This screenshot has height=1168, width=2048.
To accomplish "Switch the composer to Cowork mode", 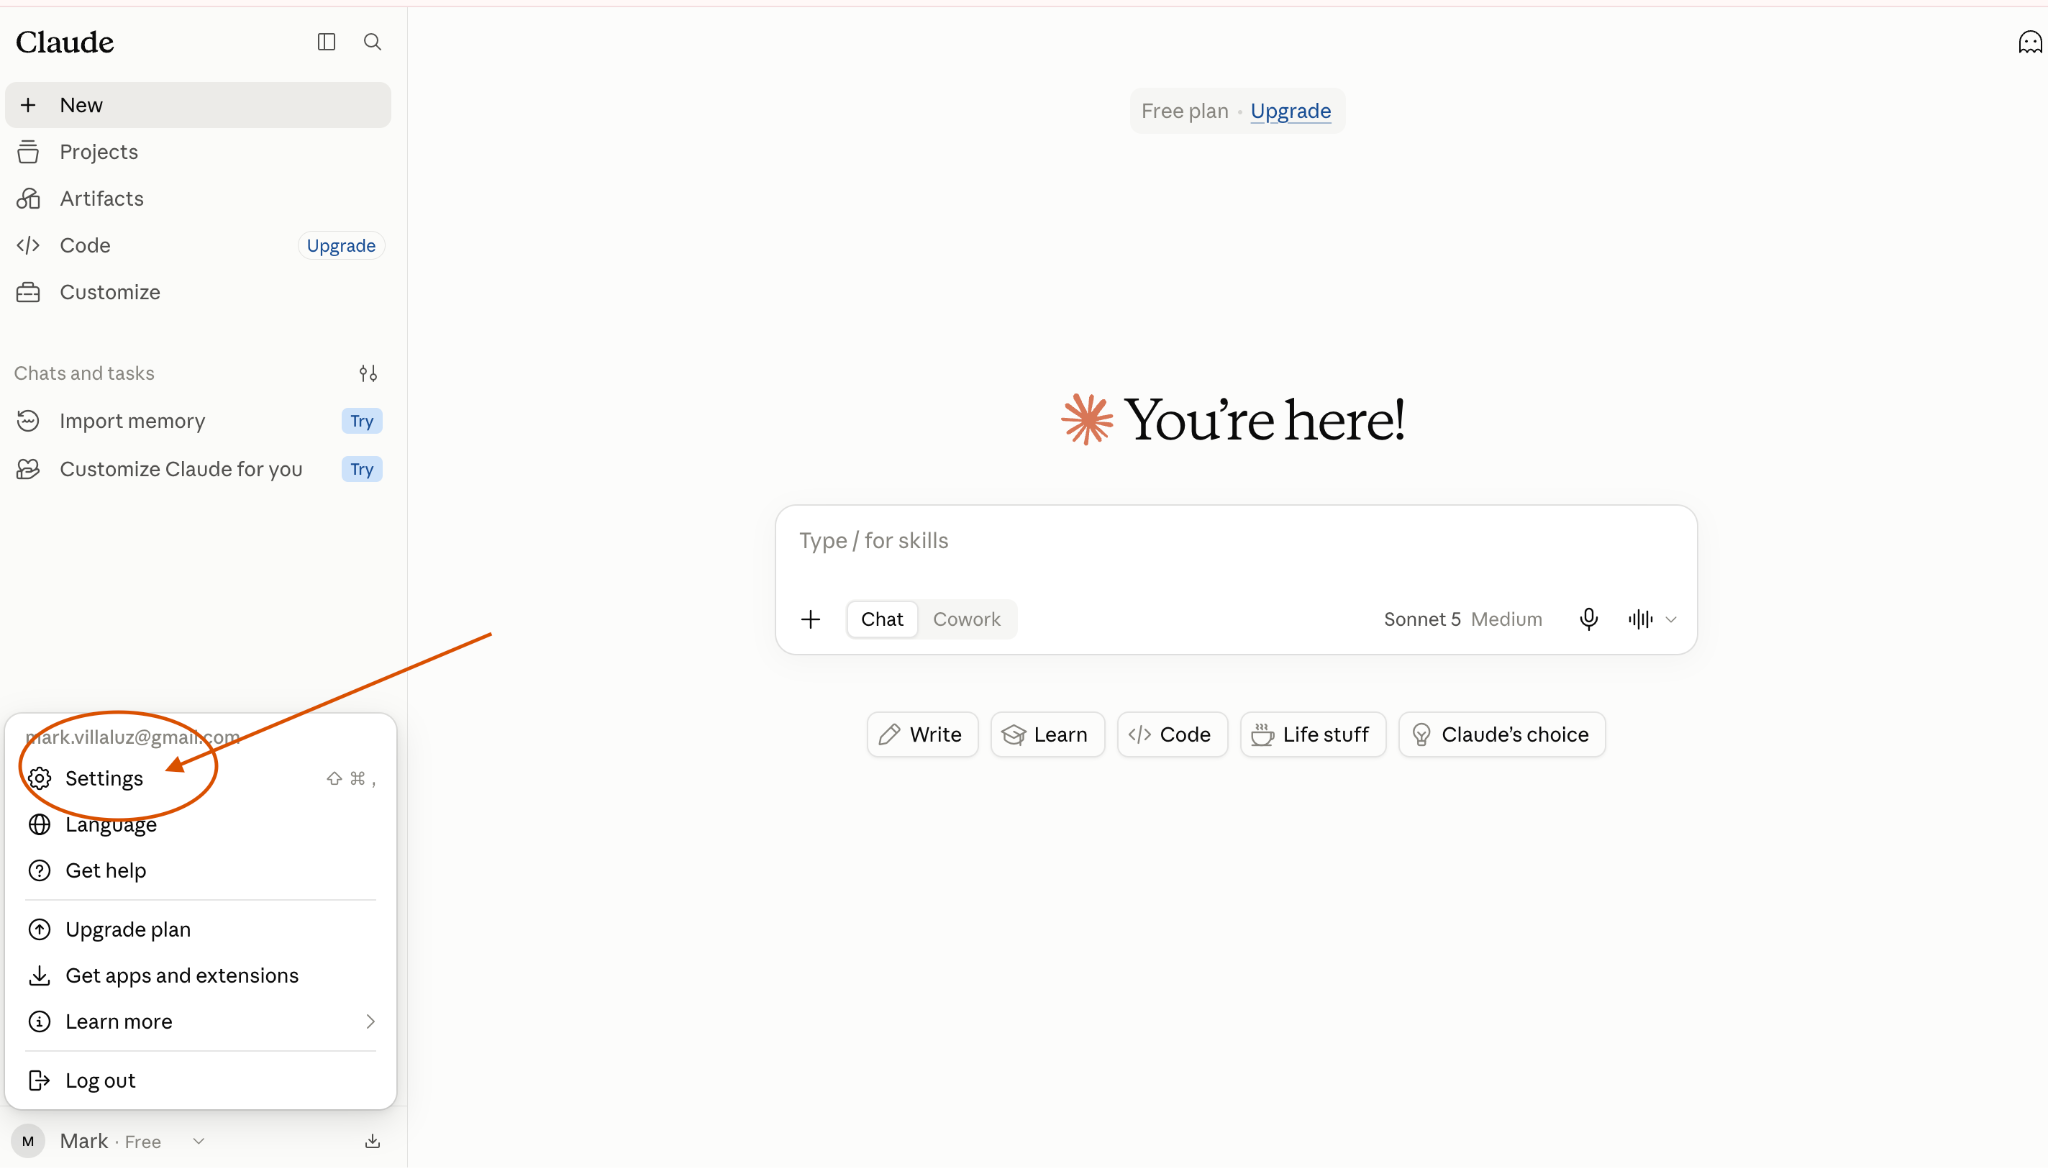I will pos(966,619).
